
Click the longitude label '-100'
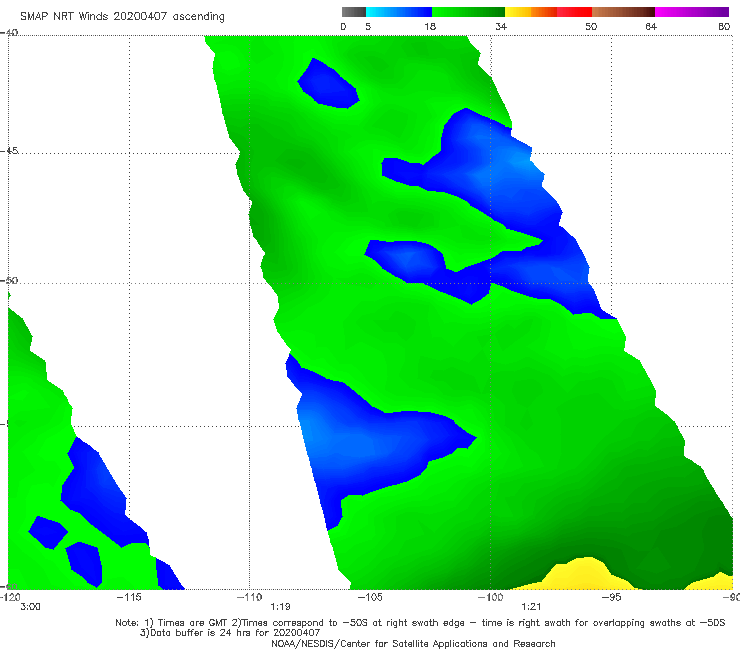click(x=490, y=597)
